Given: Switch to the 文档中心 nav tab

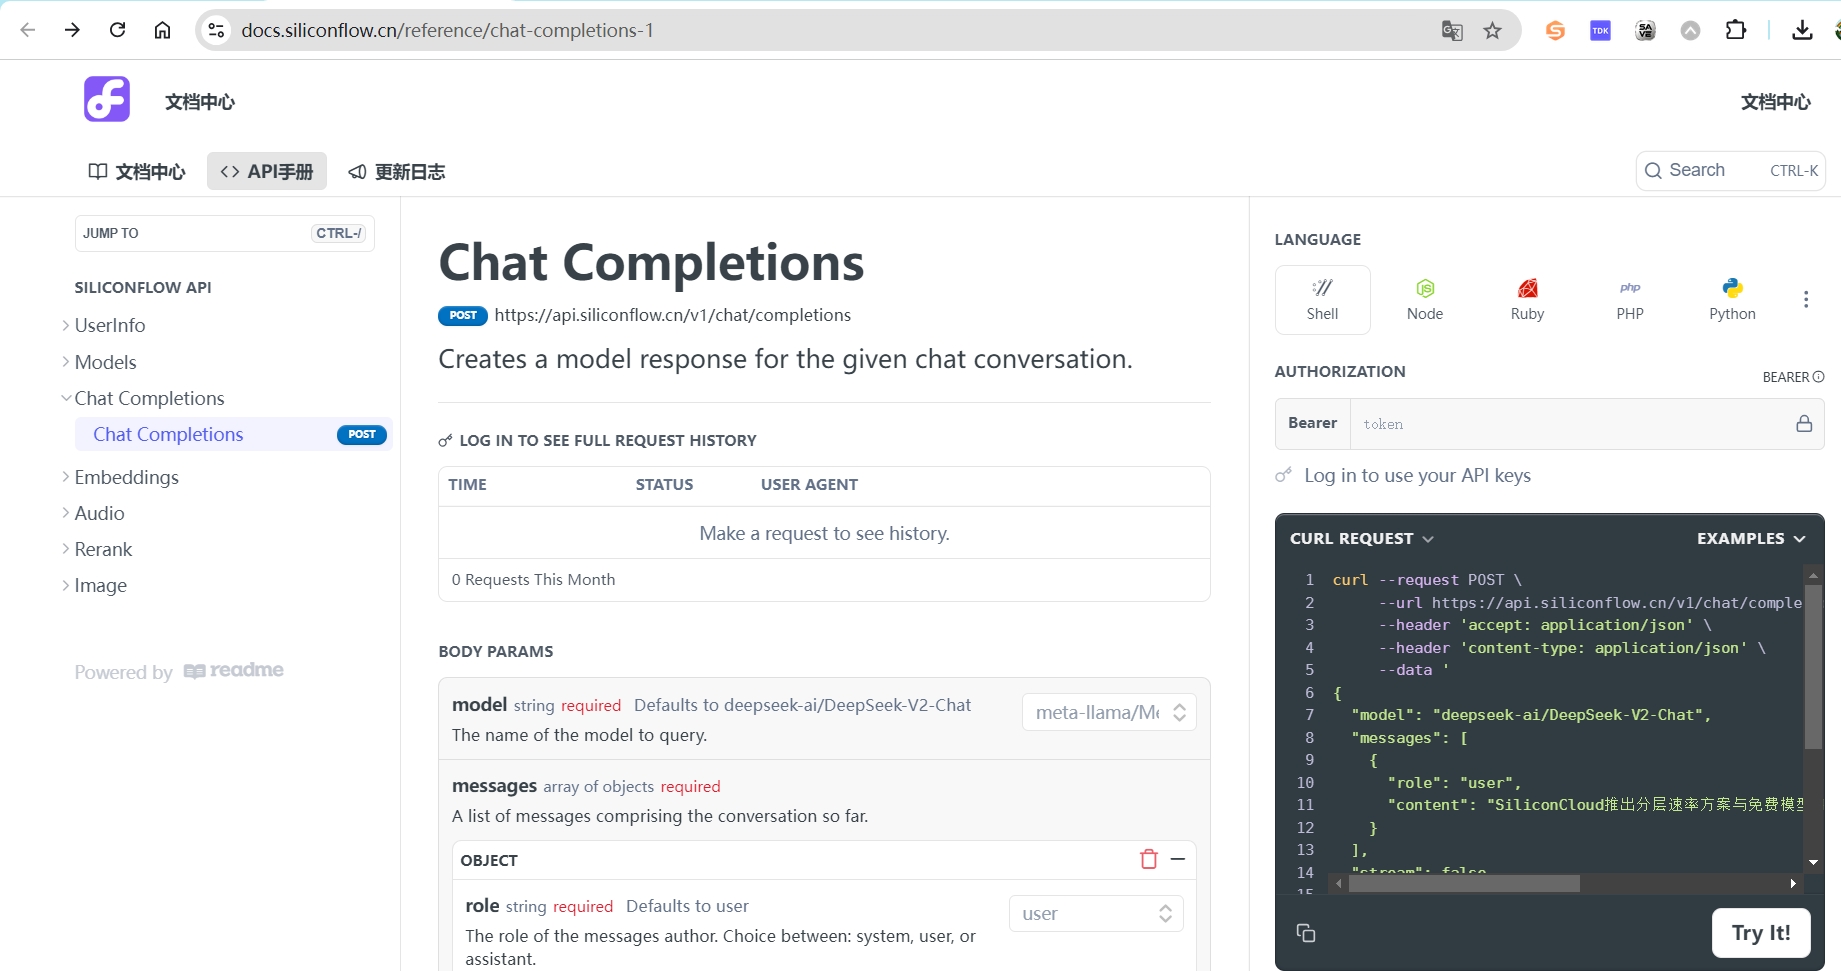Looking at the screenshot, I should [x=137, y=171].
